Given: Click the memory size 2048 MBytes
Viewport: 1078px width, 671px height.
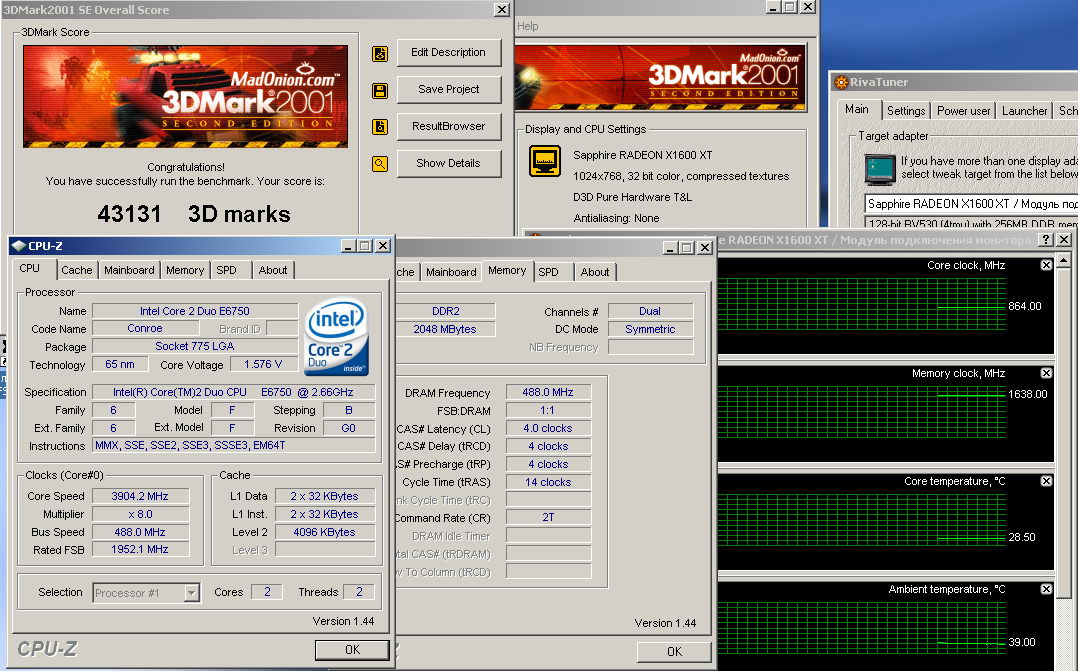Looking at the screenshot, I should tap(445, 329).
